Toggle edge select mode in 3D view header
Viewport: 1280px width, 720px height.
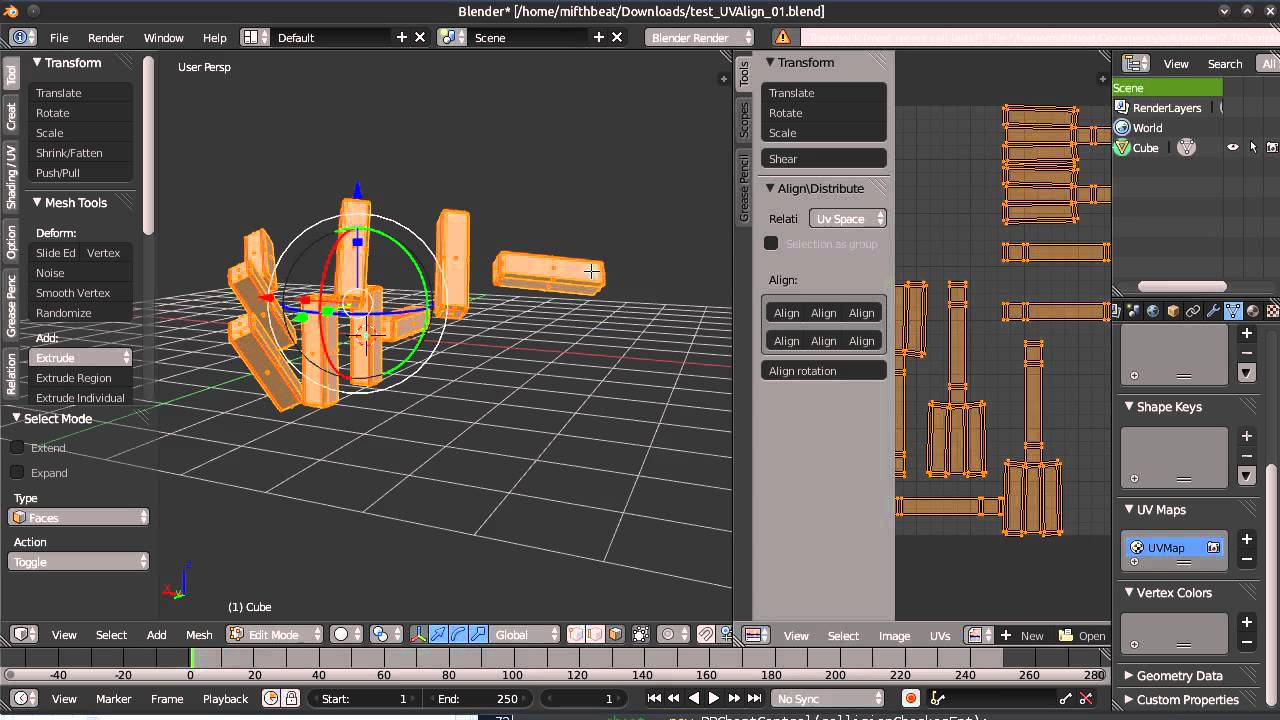(596, 634)
